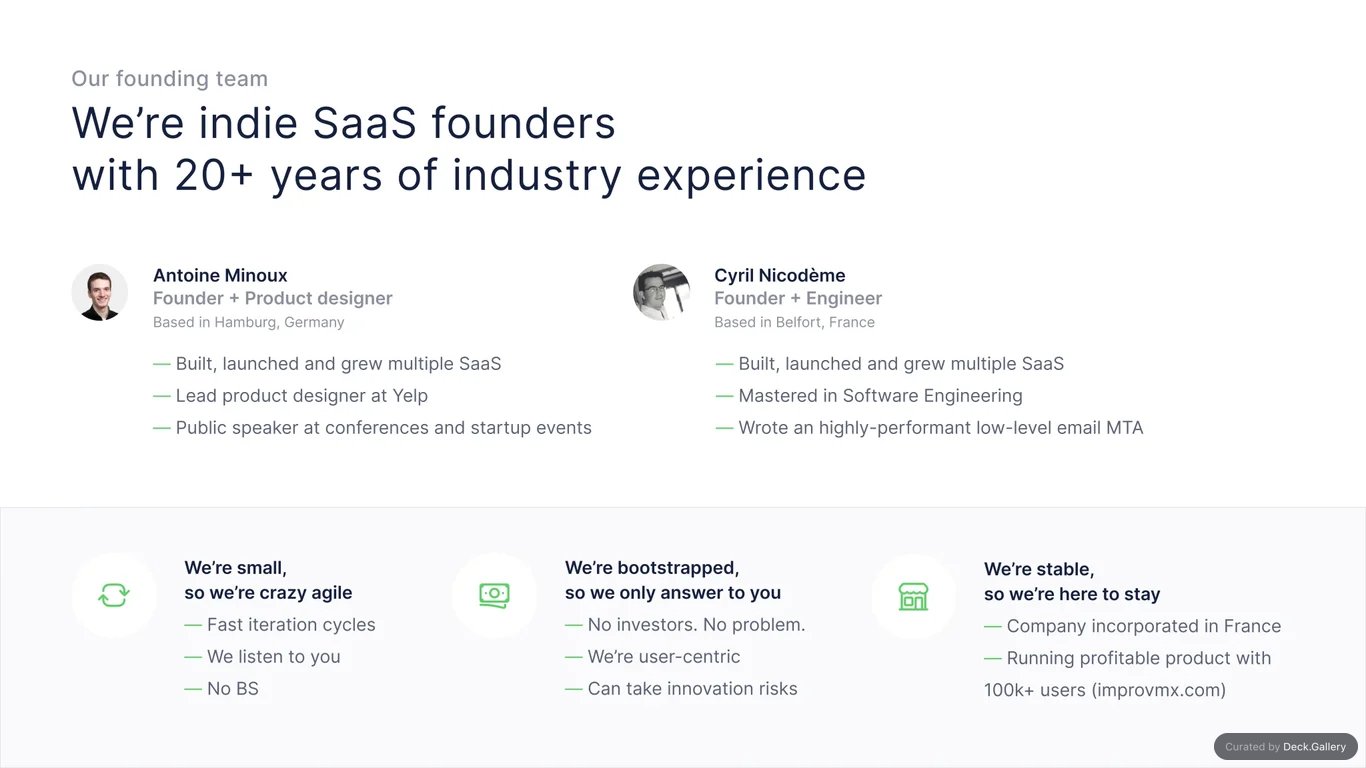Click 'Mastered in Software Engineering' bullet

tap(869, 396)
